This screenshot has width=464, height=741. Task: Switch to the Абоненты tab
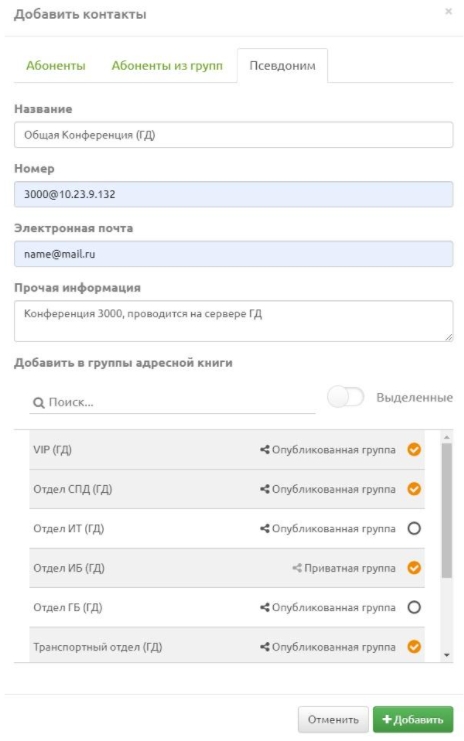coord(56,65)
